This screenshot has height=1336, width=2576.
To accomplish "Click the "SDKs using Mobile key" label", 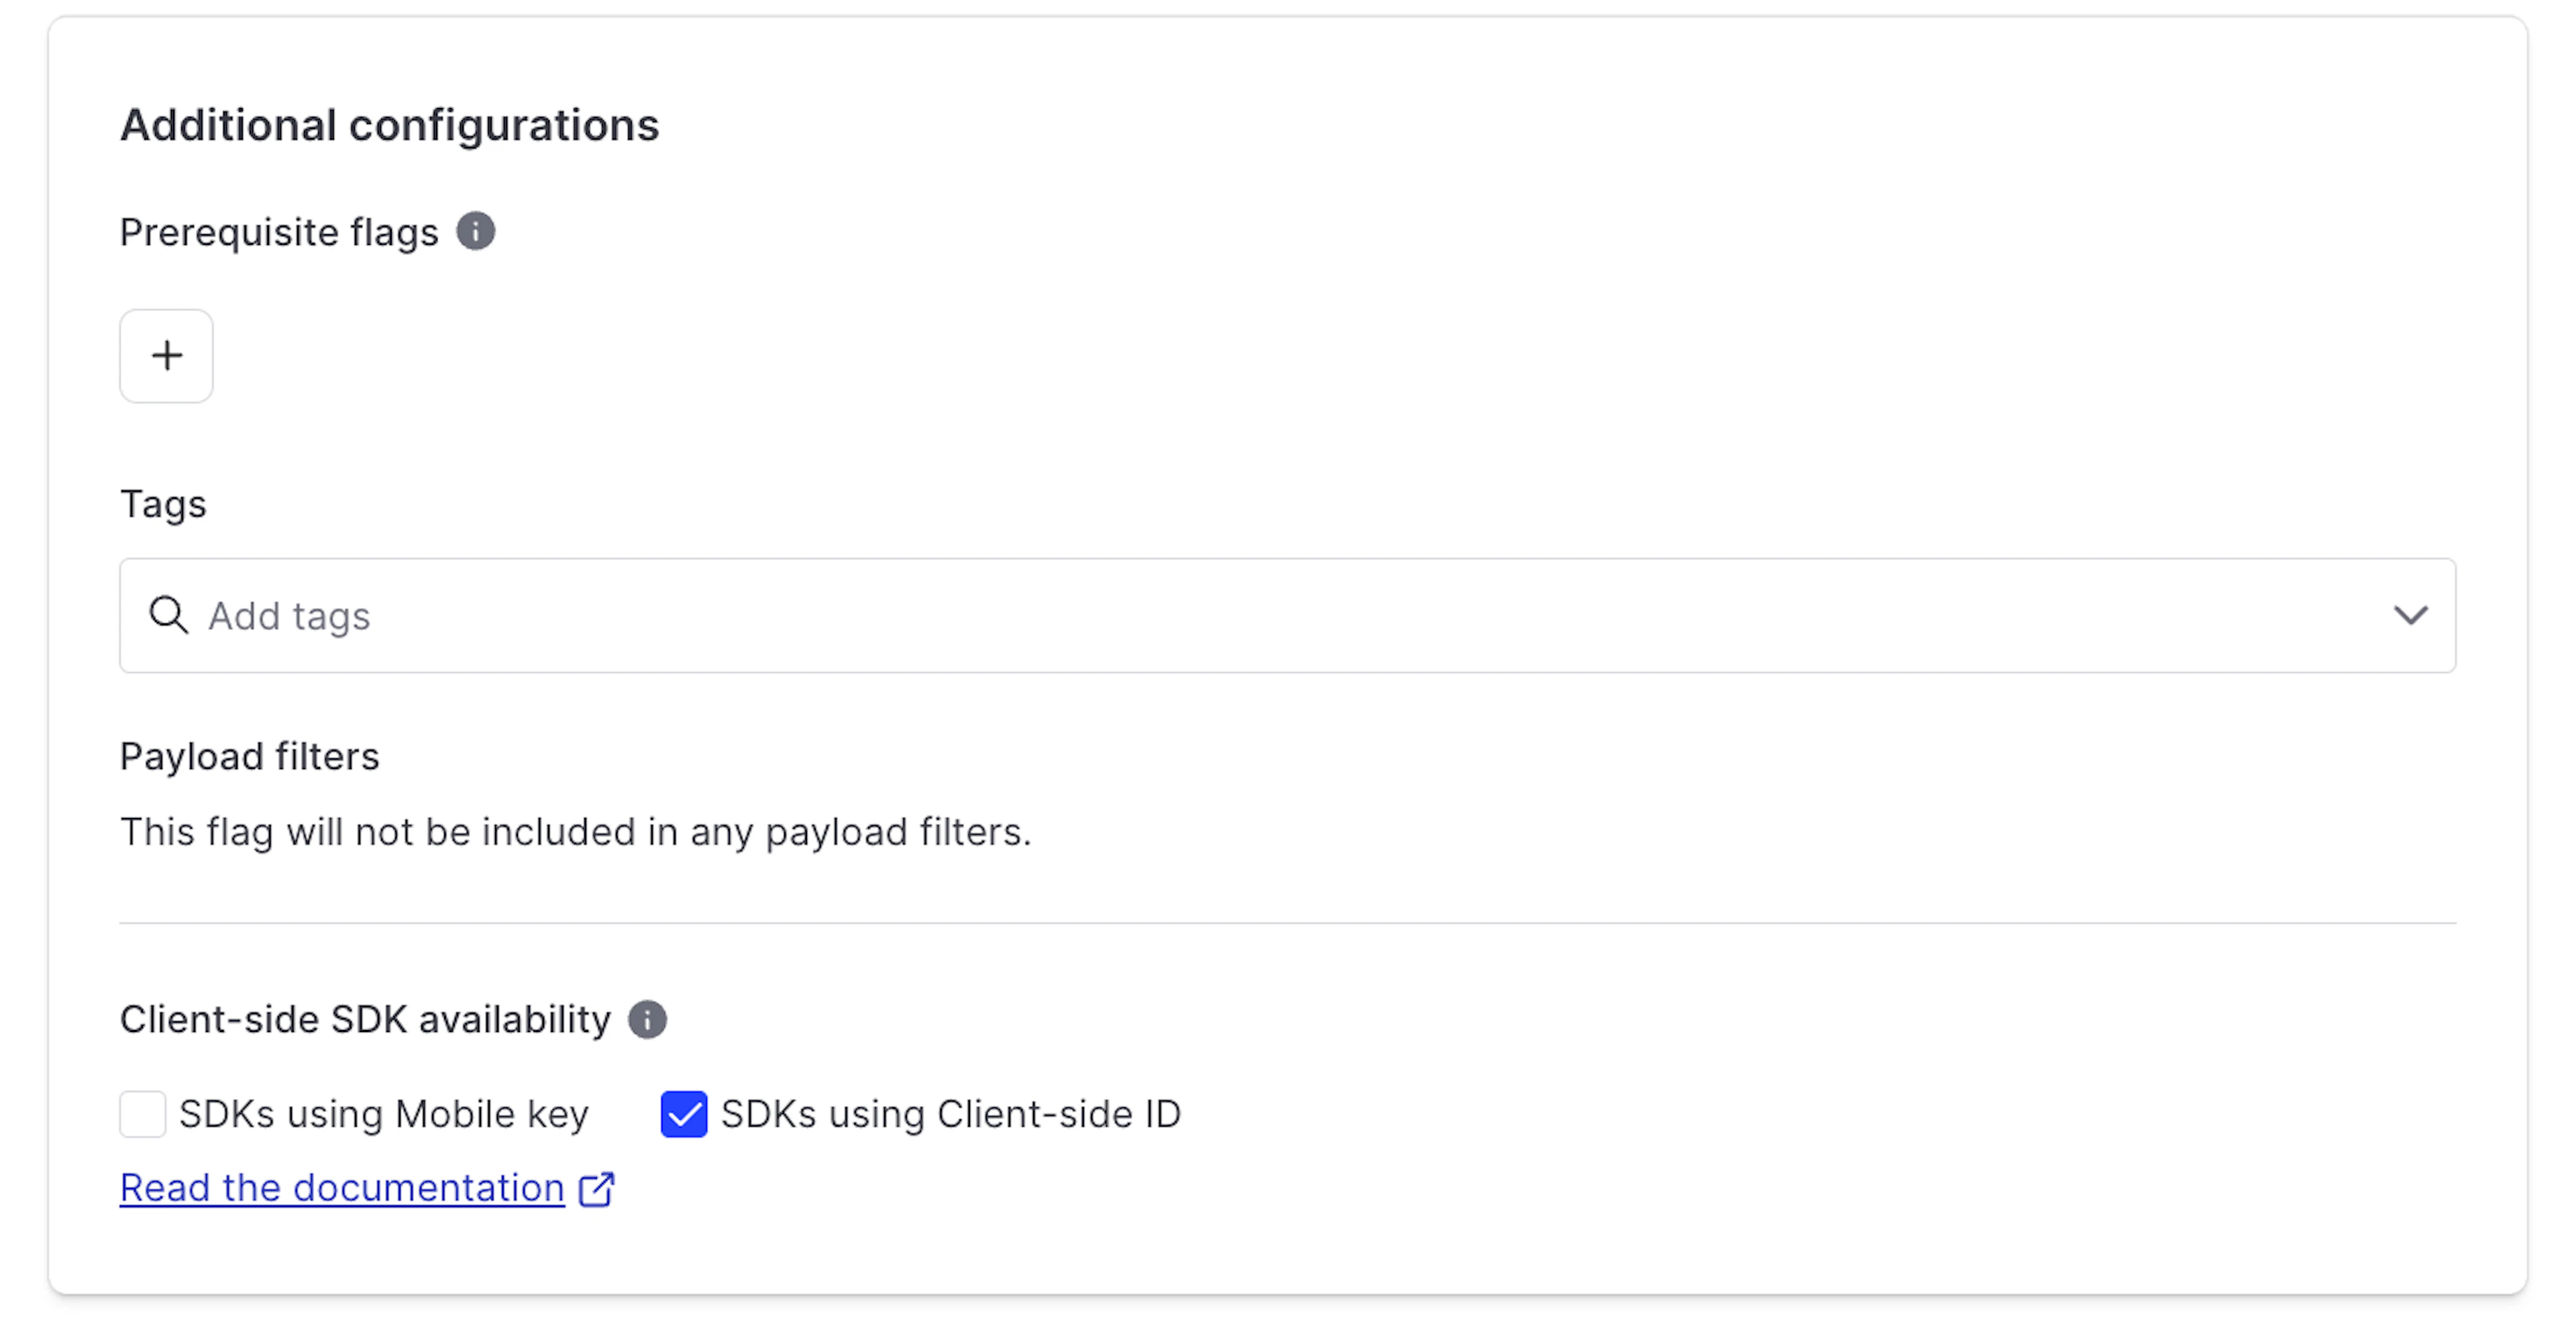I will (383, 1114).
